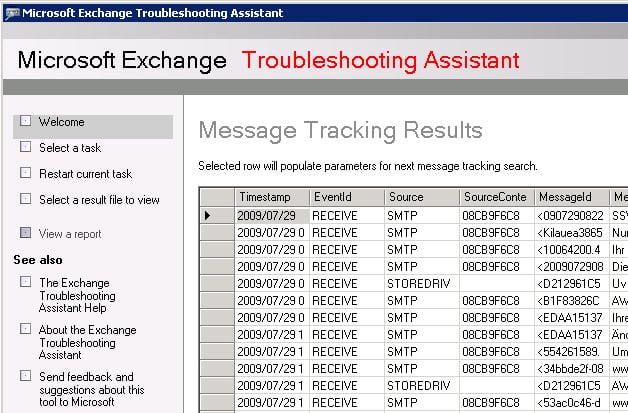This screenshot has width=628, height=413.
Task: Select row header of the <554261589. row
Action: [x=217, y=352]
